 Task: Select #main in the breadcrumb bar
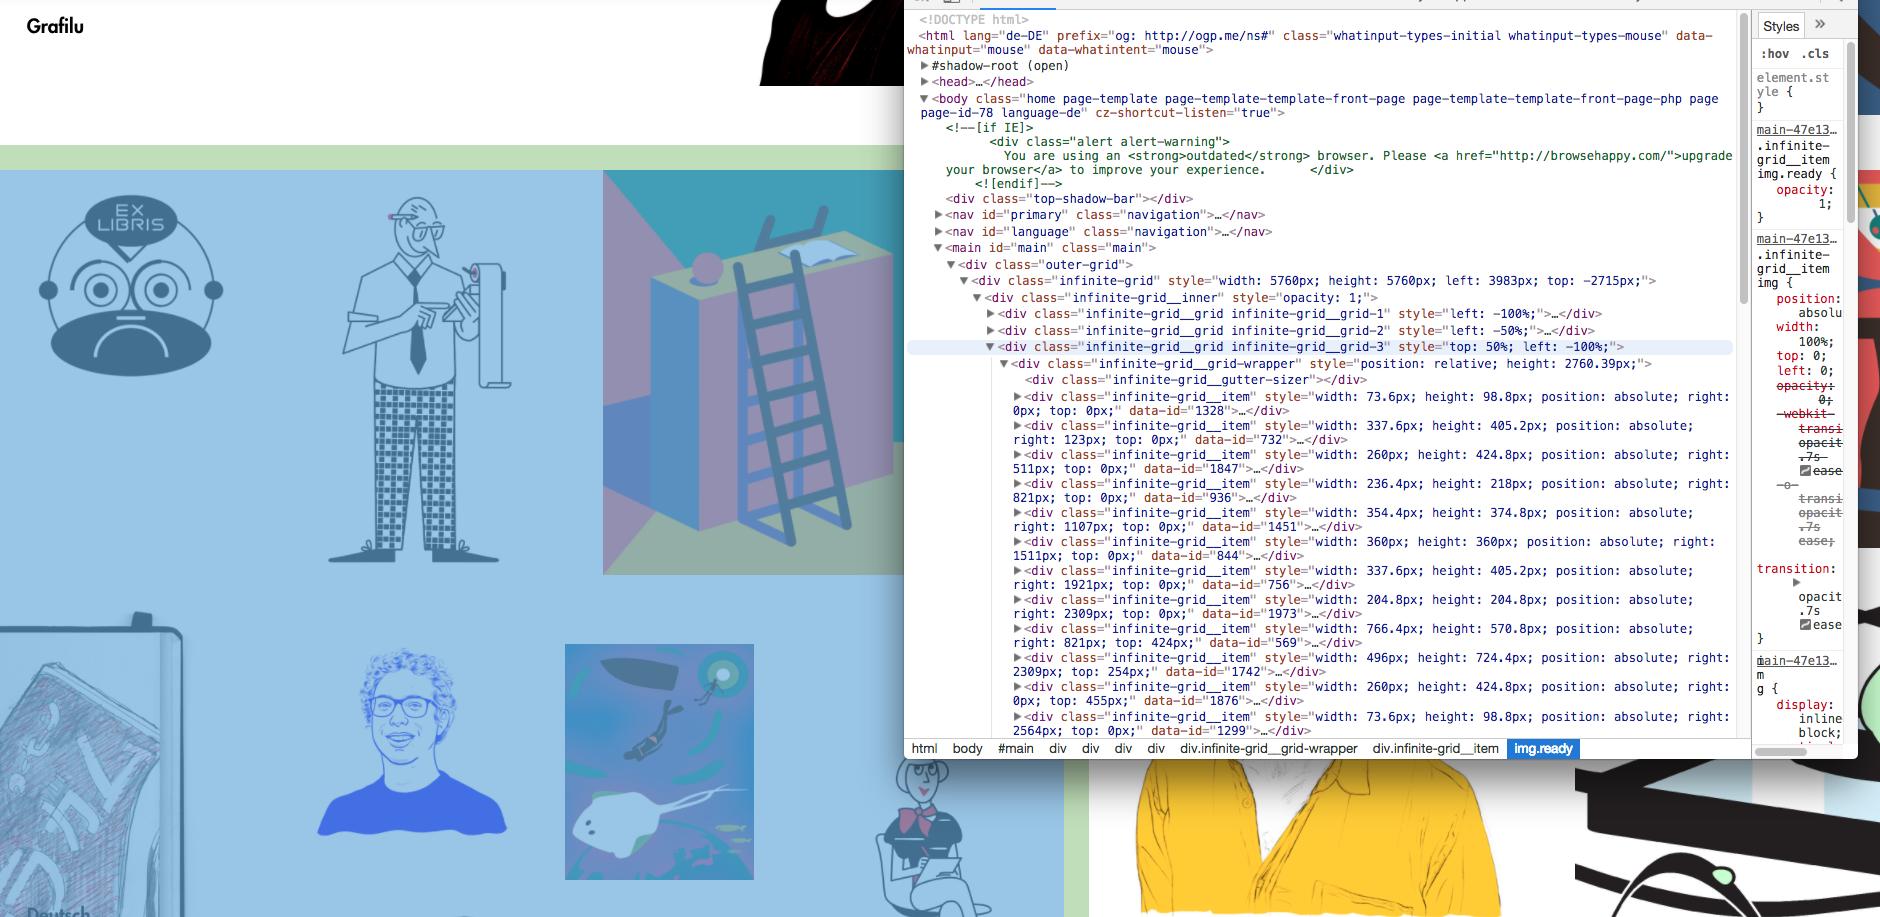point(1016,749)
